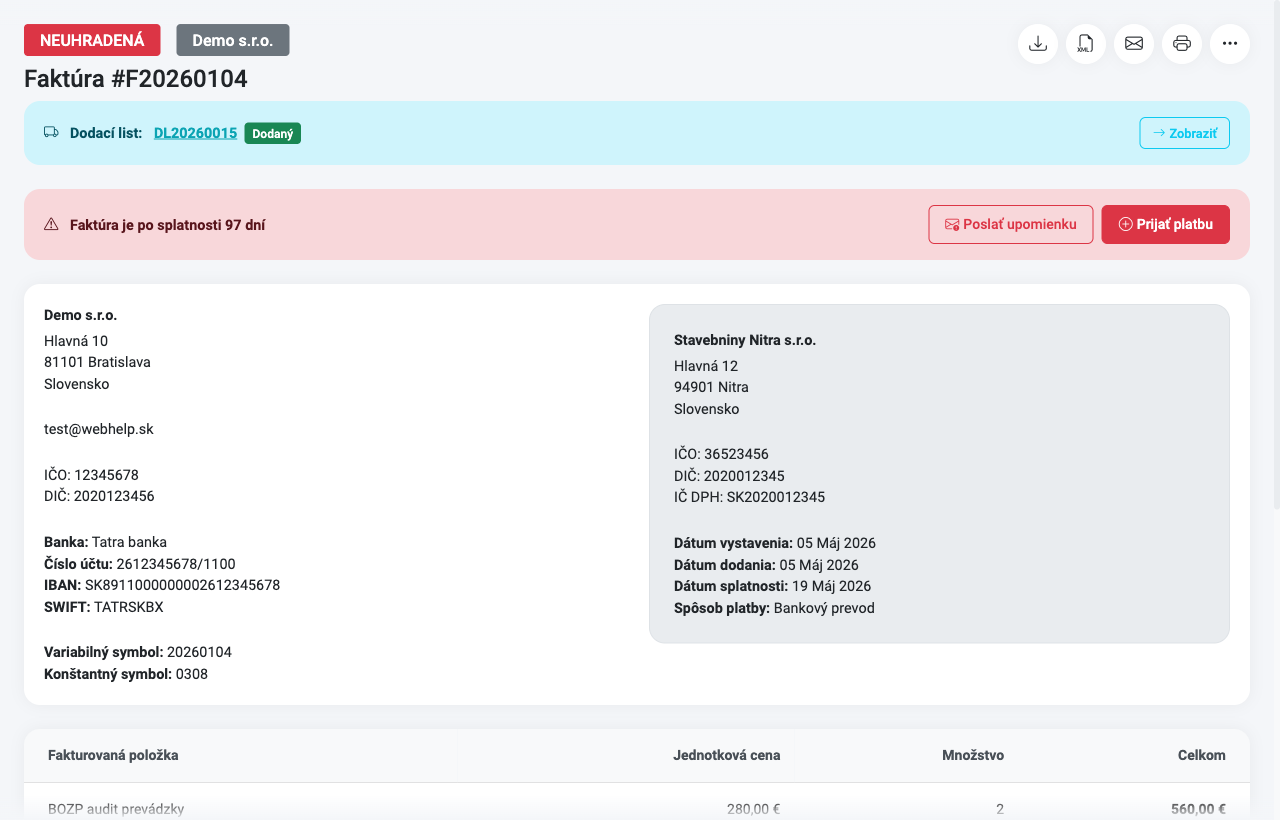Click Spôsob platby Bankový prevod
The image size is (1280, 820).
click(774, 608)
